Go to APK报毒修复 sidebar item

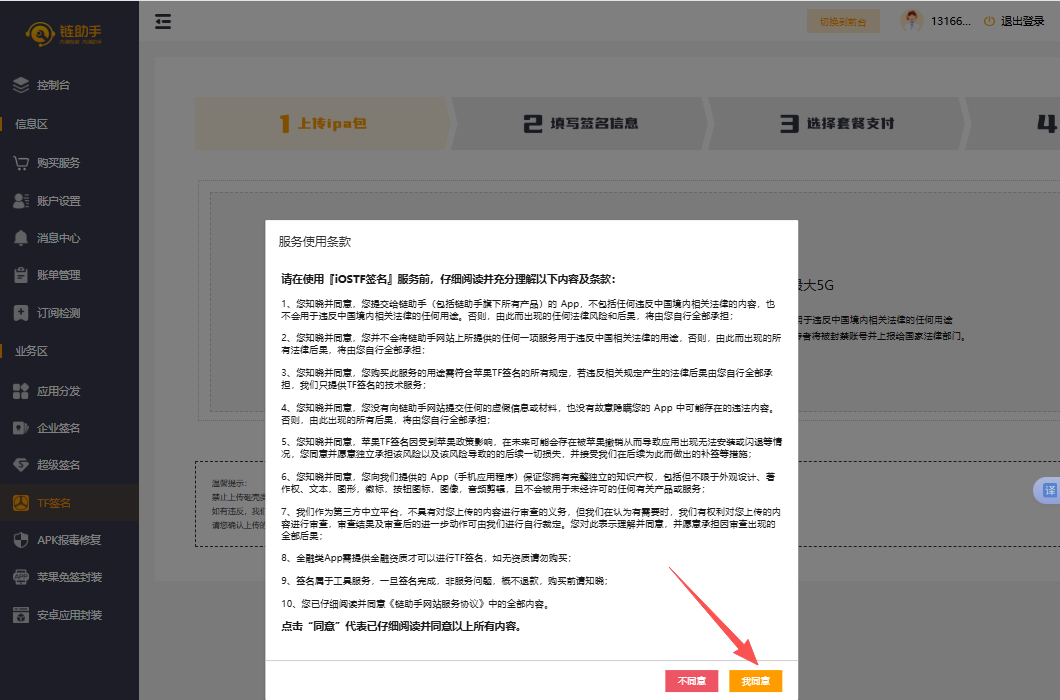click(x=68, y=540)
